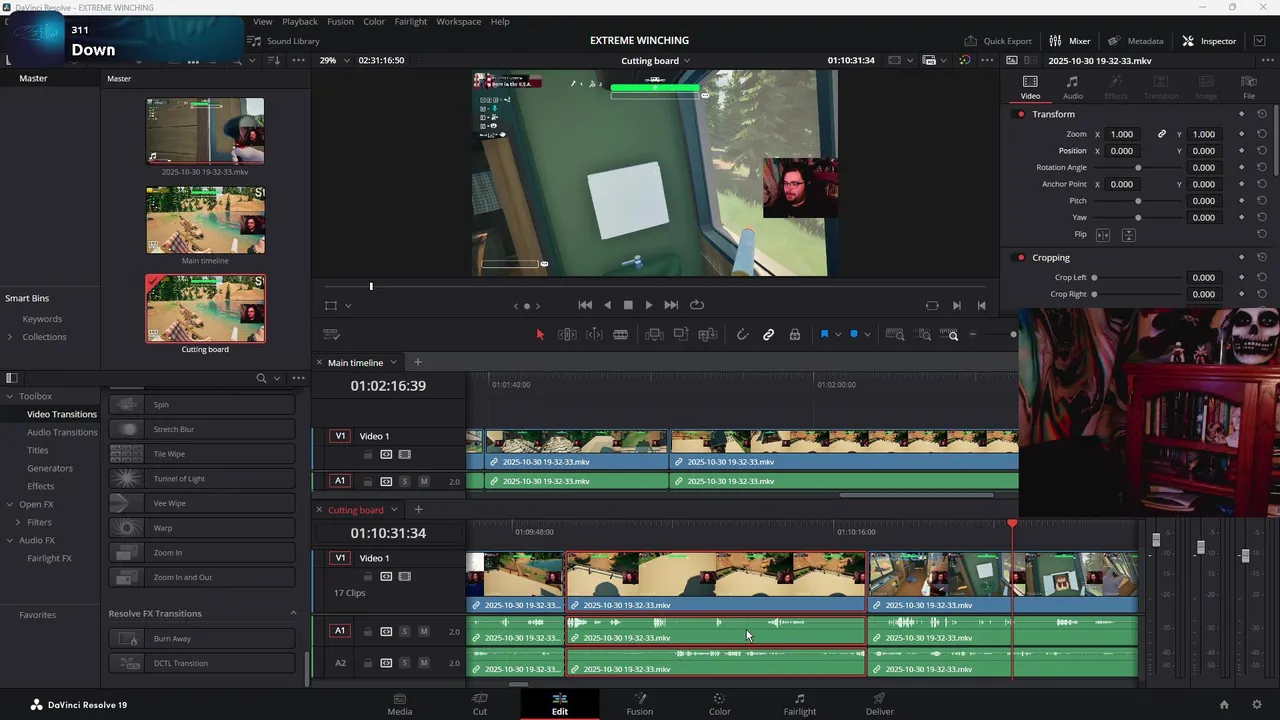The image size is (1280, 720).
Task: Go to first frame in viewer
Action: pos(585,305)
